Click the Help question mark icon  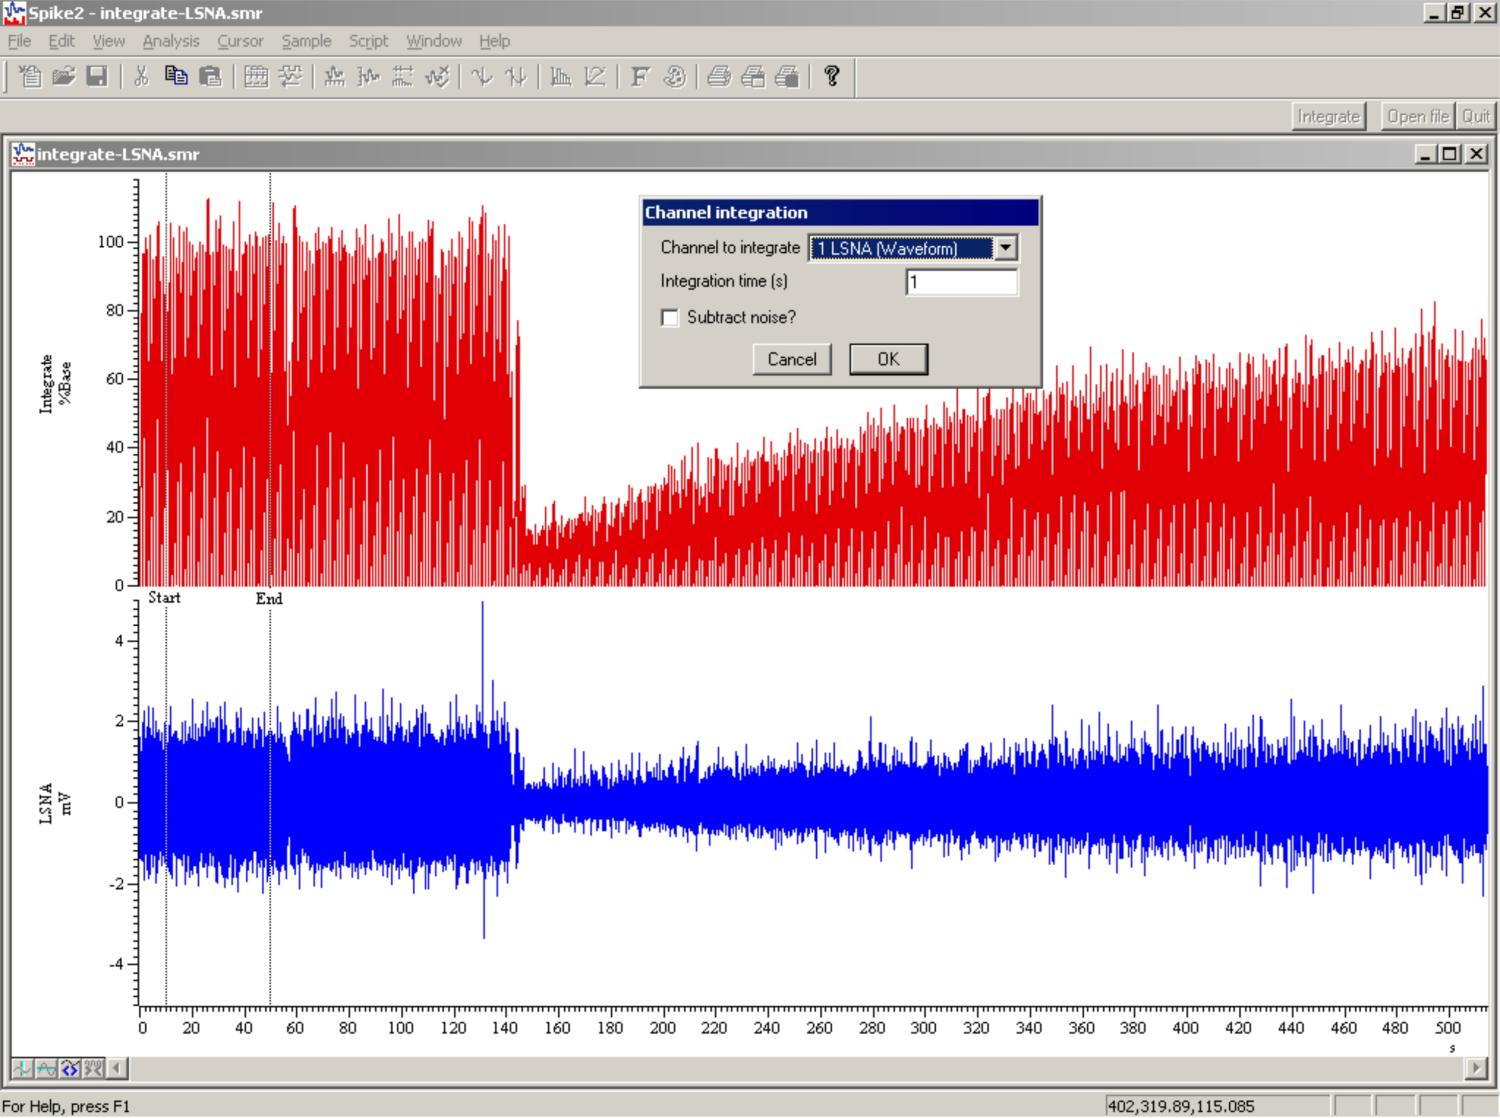[831, 76]
